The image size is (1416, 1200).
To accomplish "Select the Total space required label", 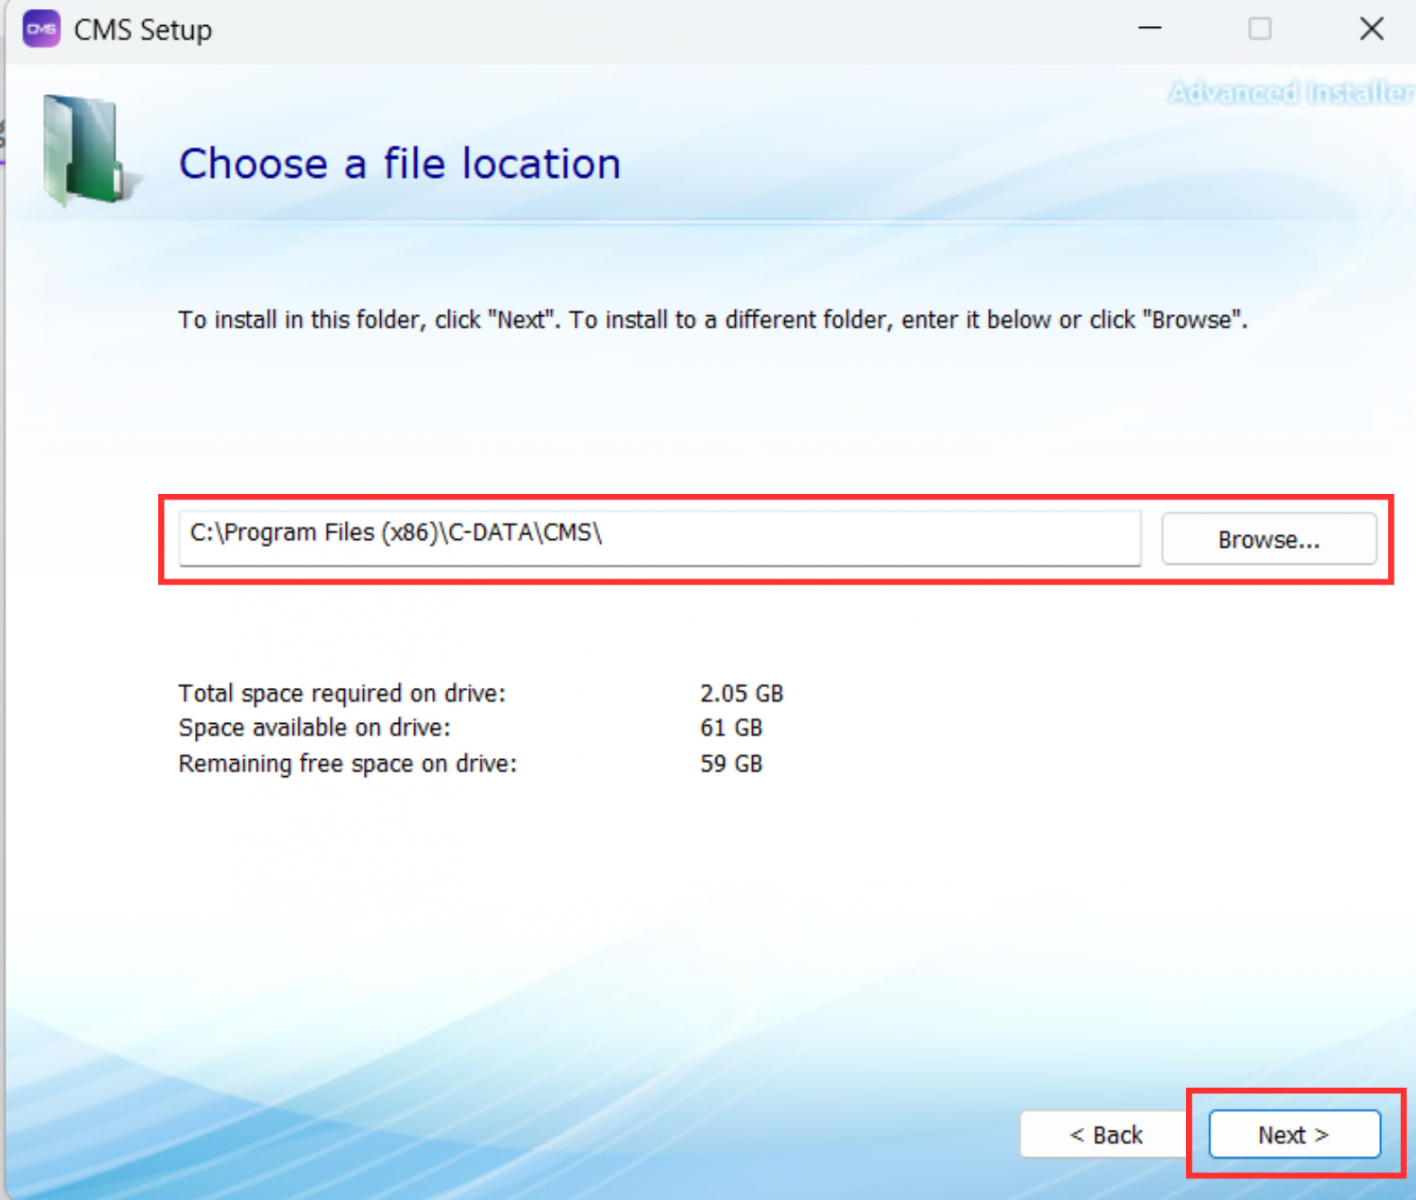I will tap(341, 693).
